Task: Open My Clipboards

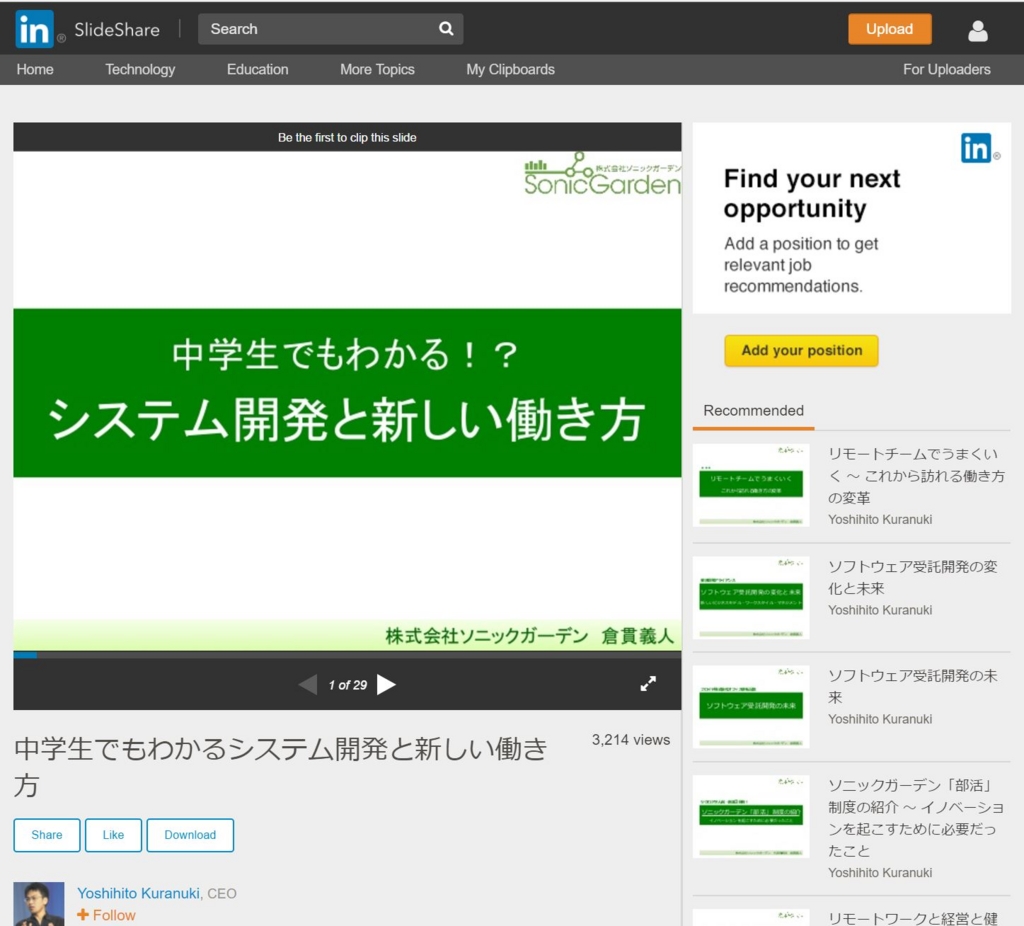Action: pos(511,69)
